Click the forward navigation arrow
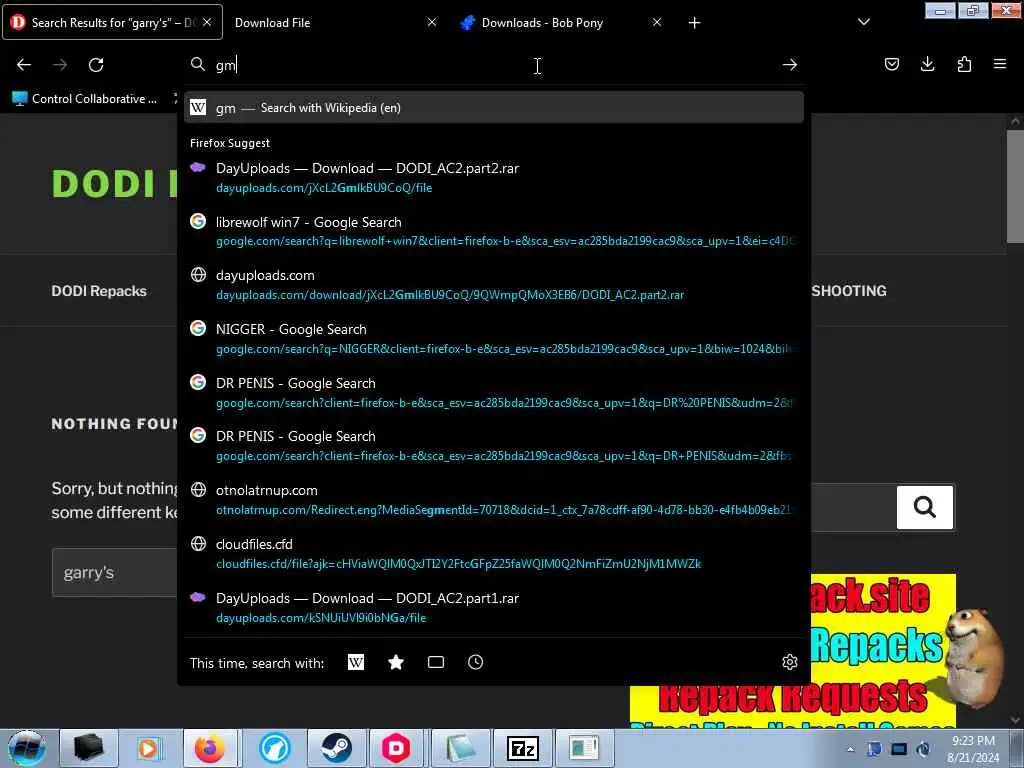 pos(60,65)
